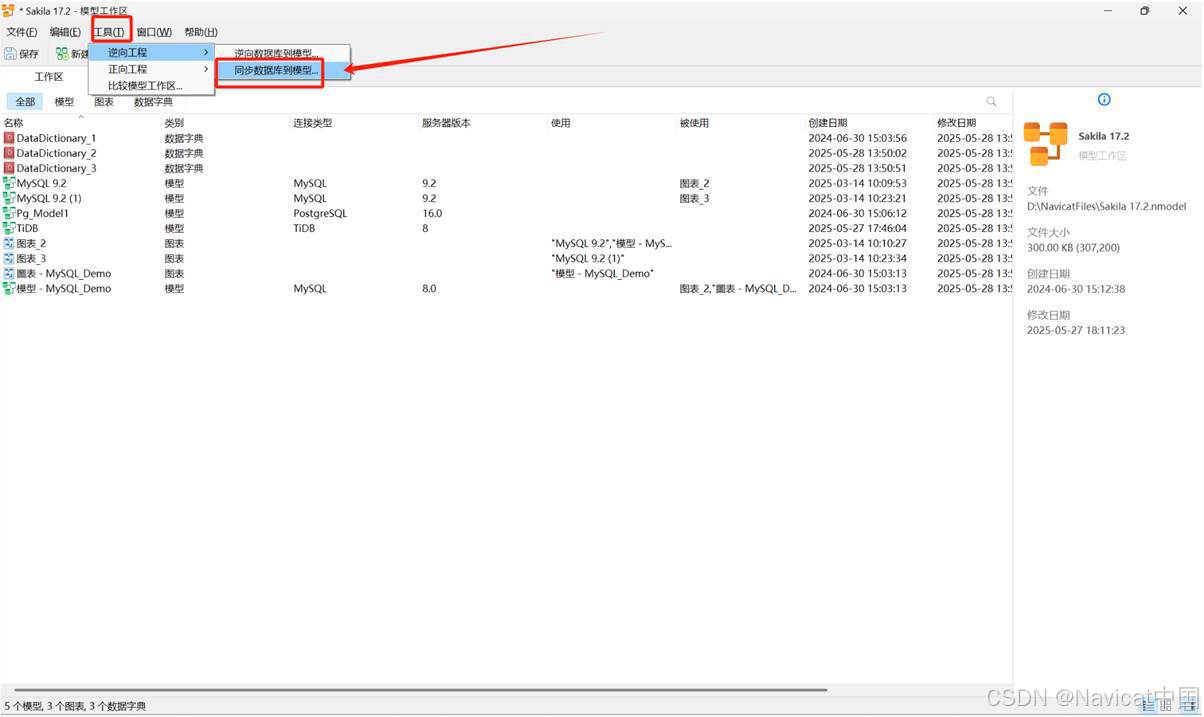Select the 图表 filter tab

[x=104, y=102]
